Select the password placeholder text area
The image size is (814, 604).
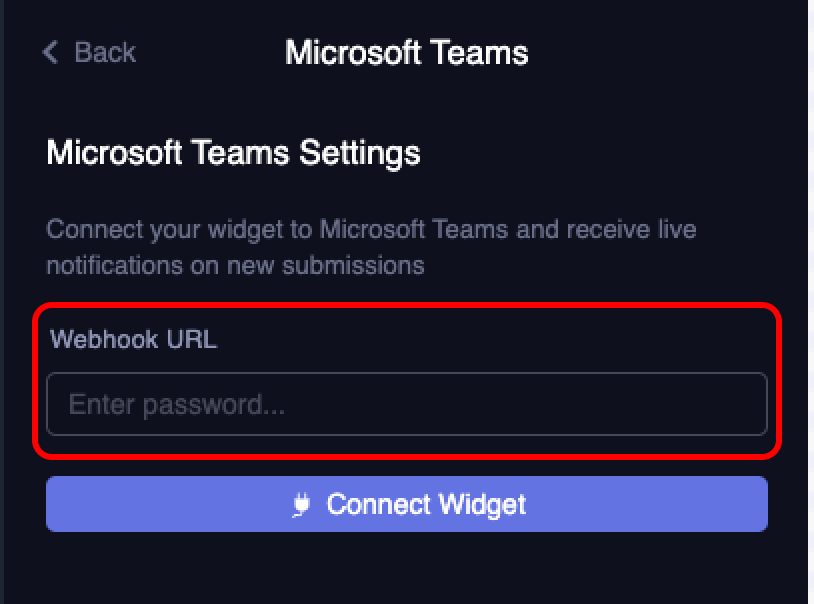tap(406, 404)
